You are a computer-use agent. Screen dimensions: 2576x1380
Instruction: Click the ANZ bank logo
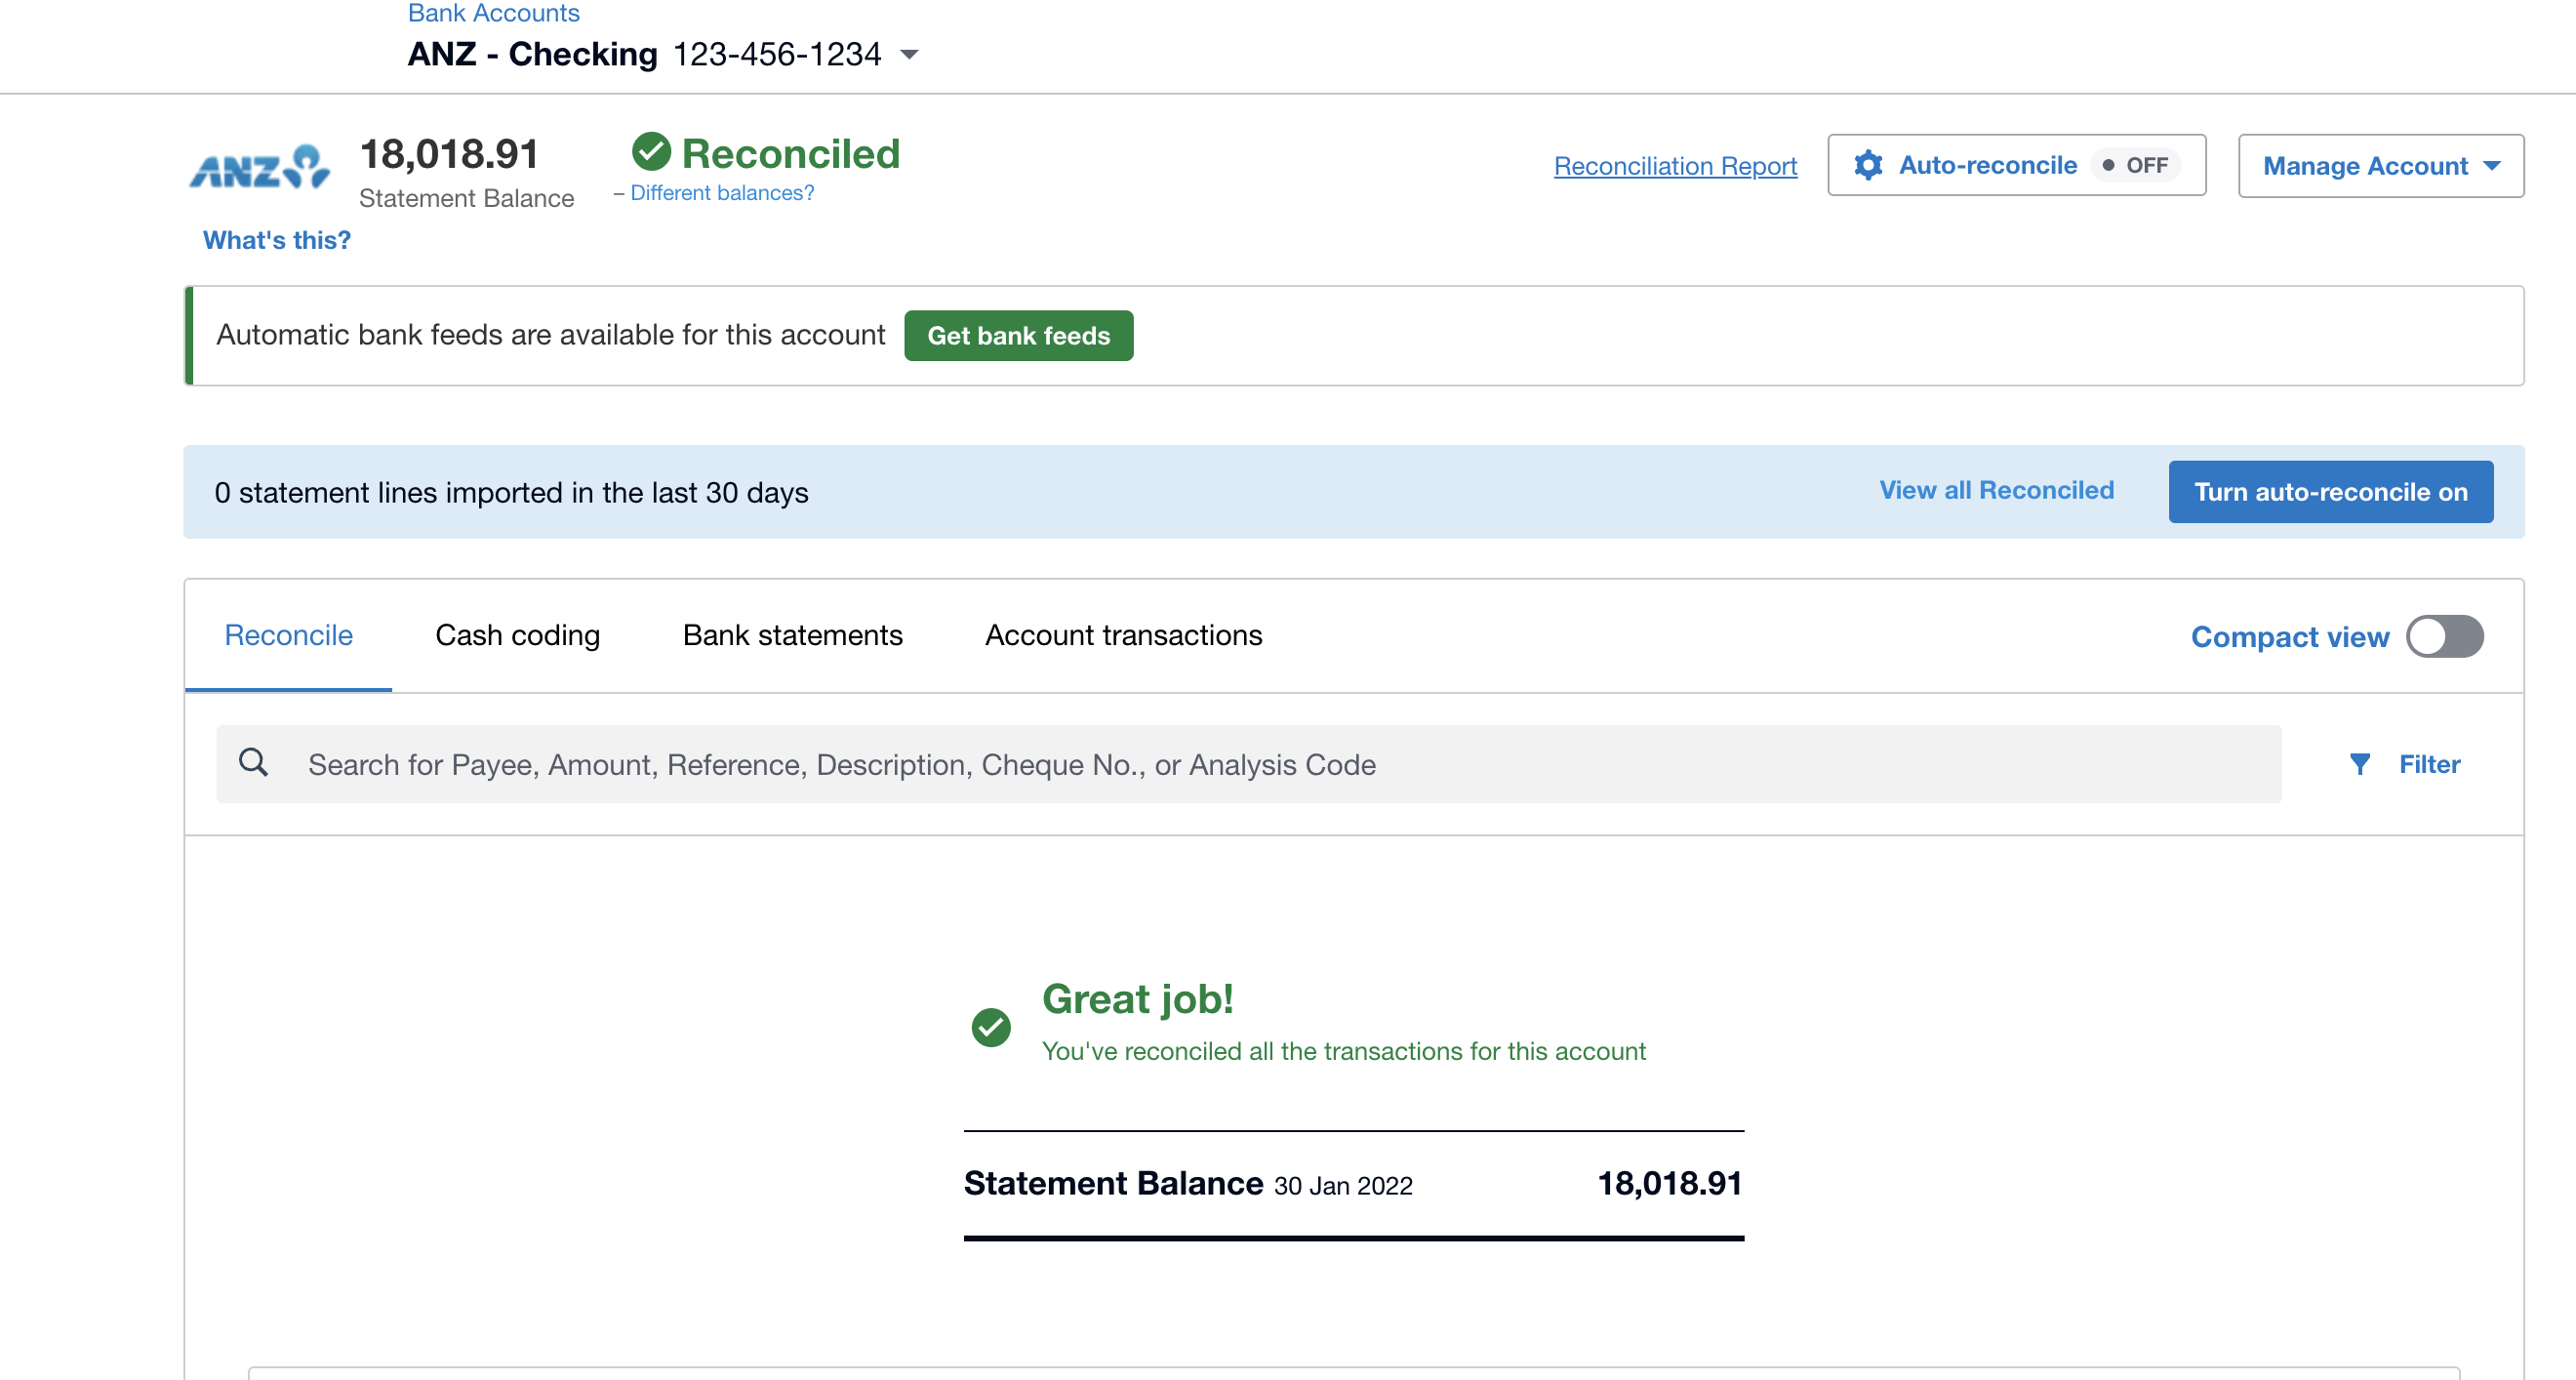260,167
